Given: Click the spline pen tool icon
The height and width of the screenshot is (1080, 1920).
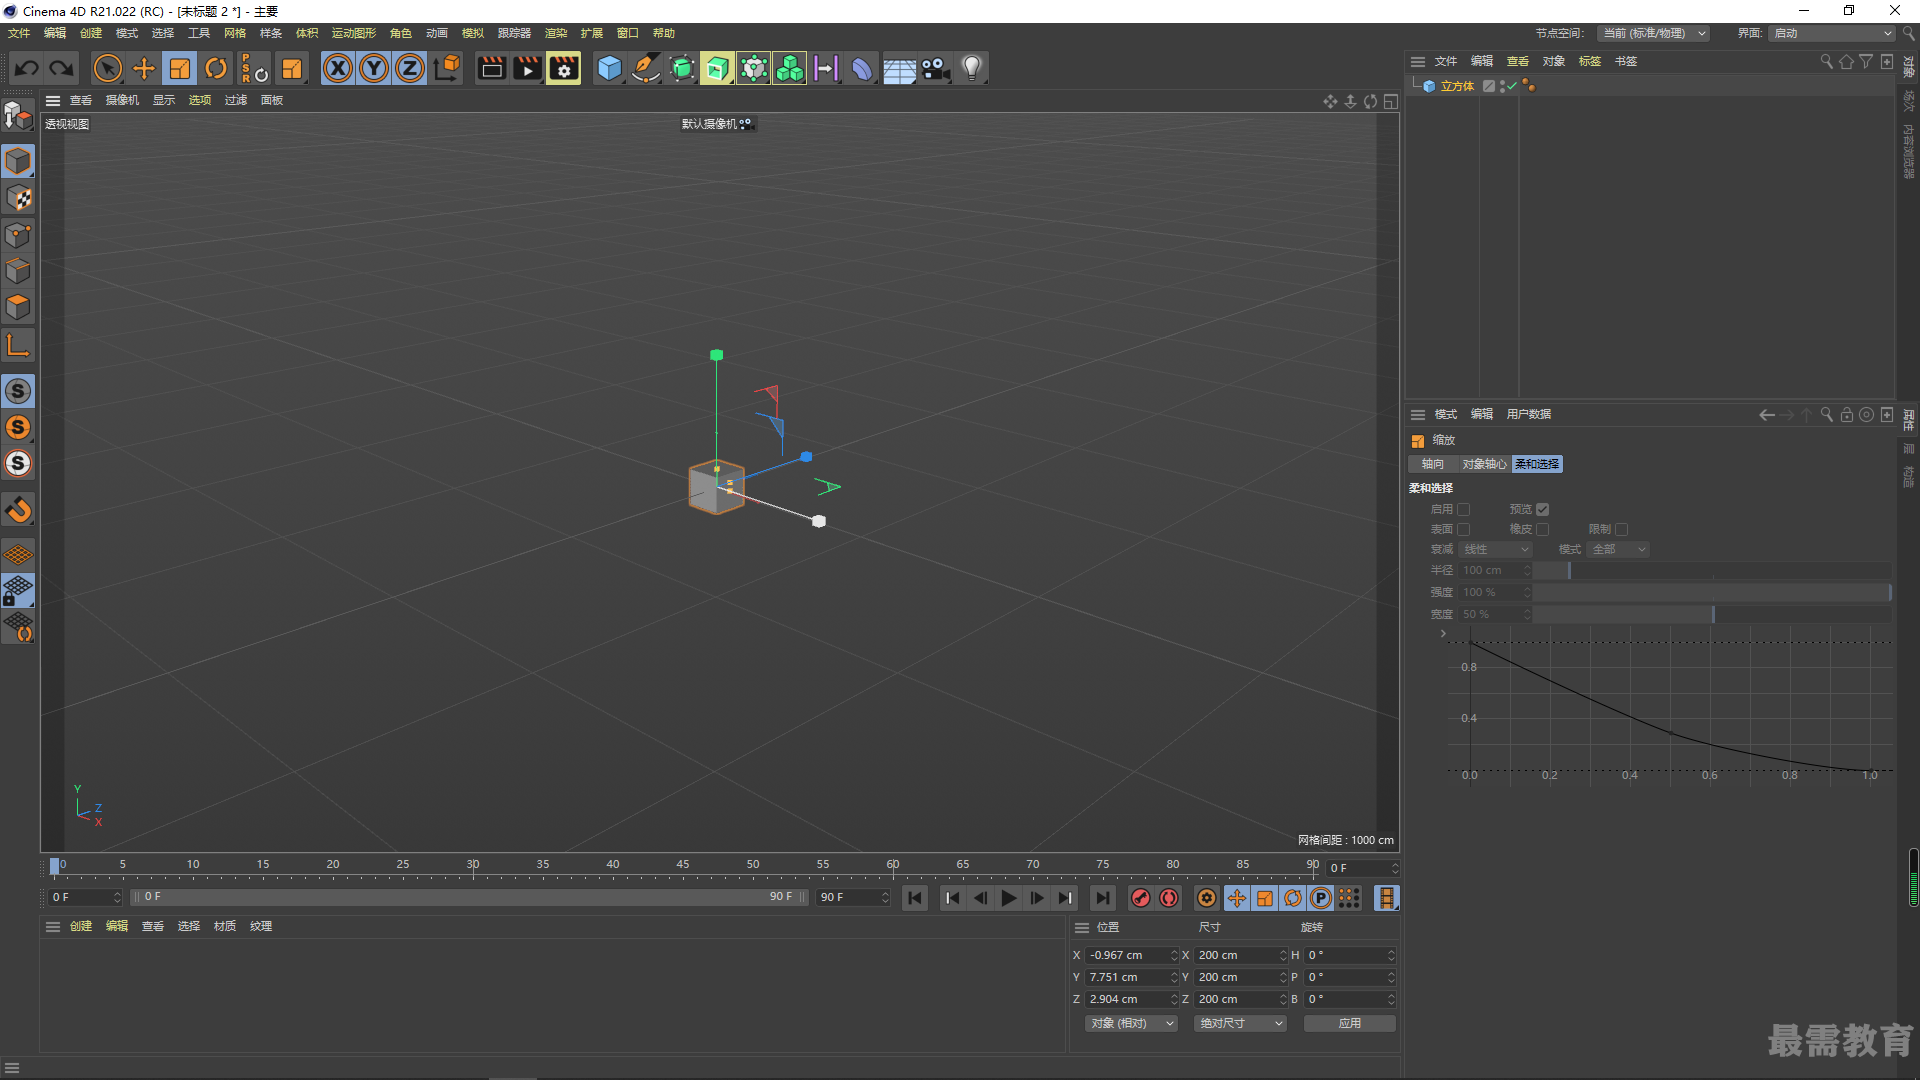Looking at the screenshot, I should 646,68.
